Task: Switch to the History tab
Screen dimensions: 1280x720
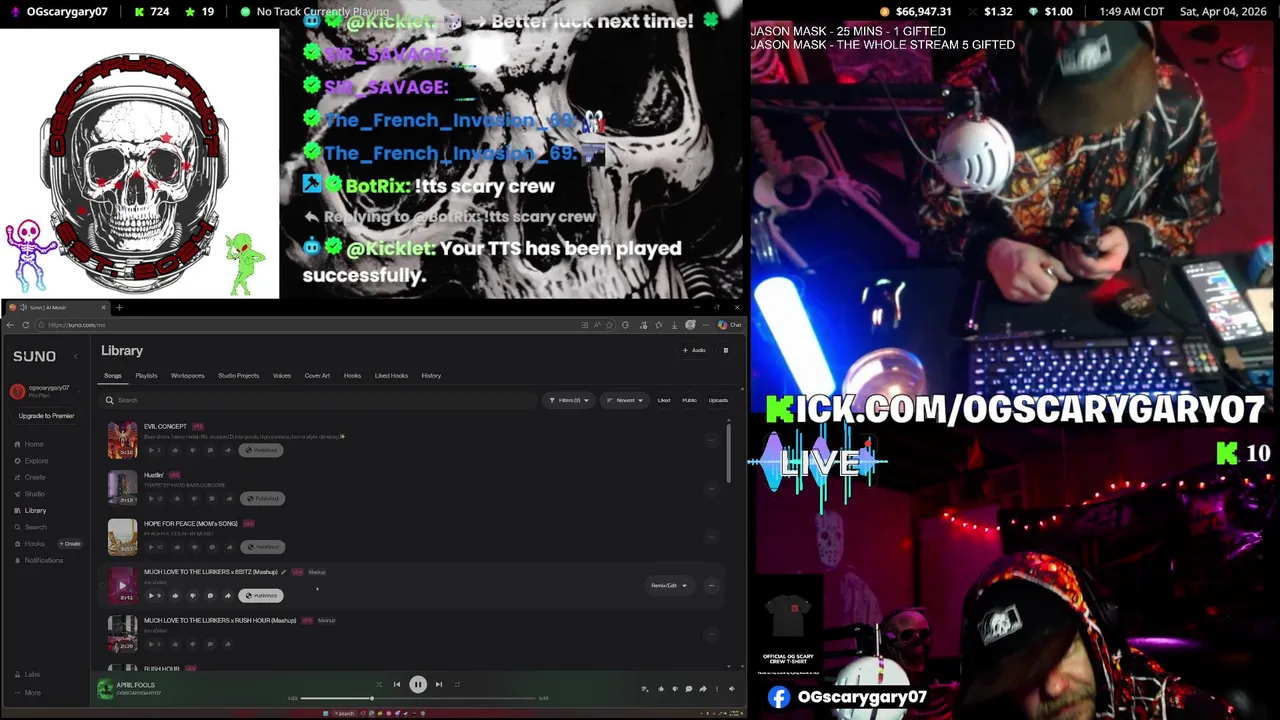Action: click(431, 375)
